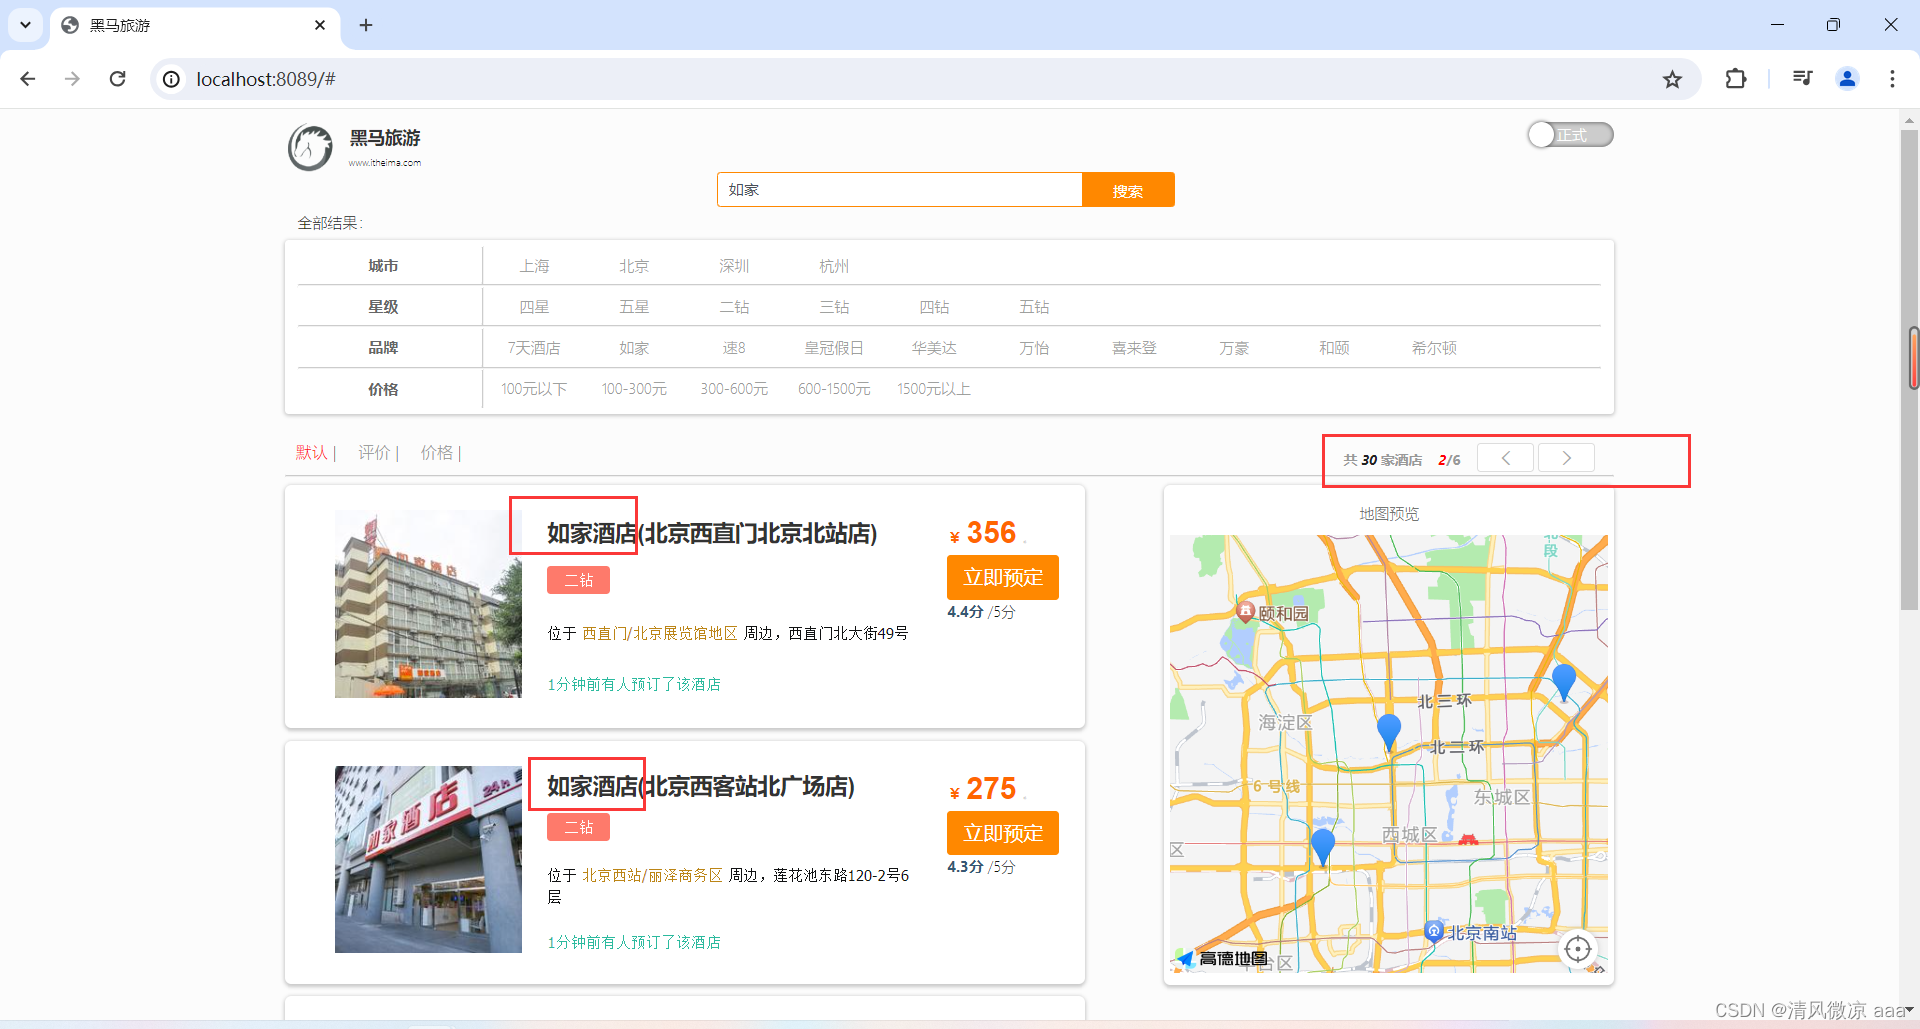This screenshot has width=1920, height=1029.
Task: Choose price range 1500元以上
Action: [x=934, y=389]
